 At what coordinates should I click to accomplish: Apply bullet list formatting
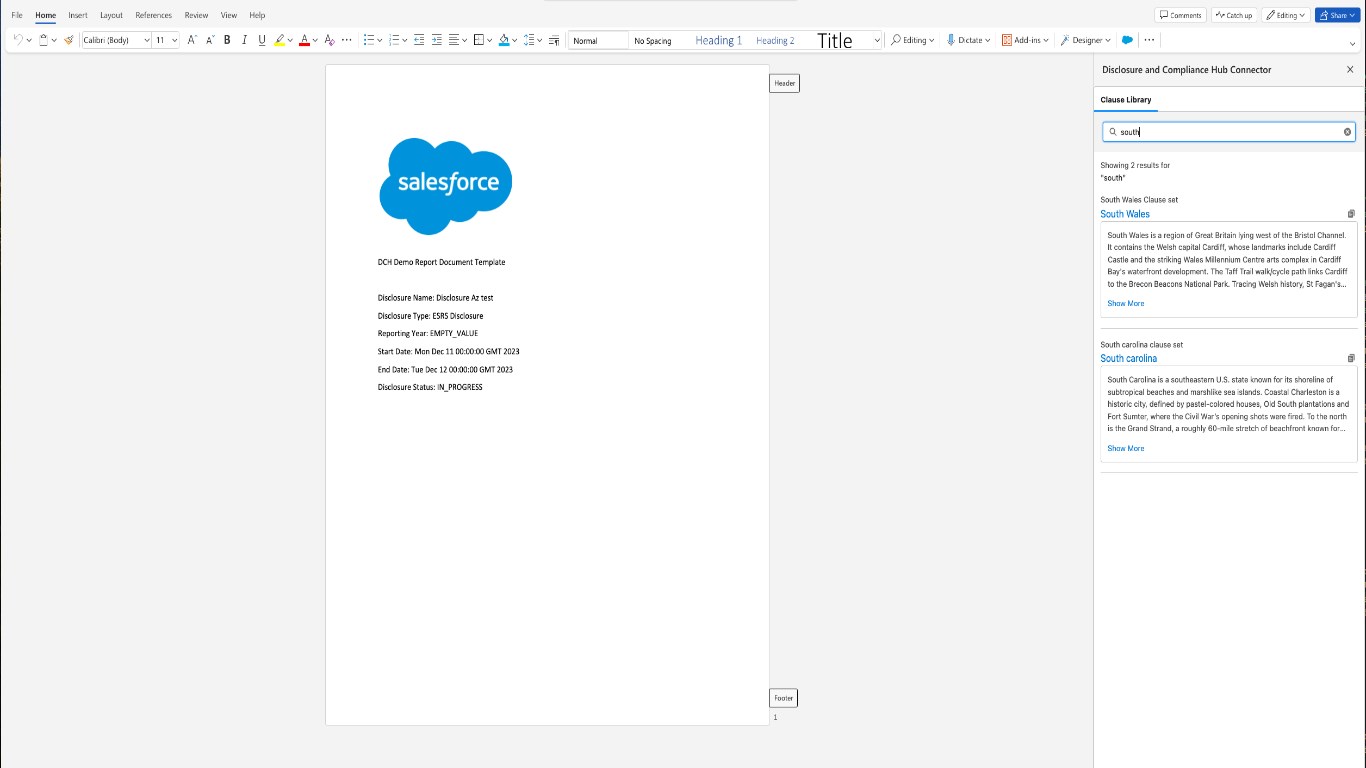[x=369, y=40]
